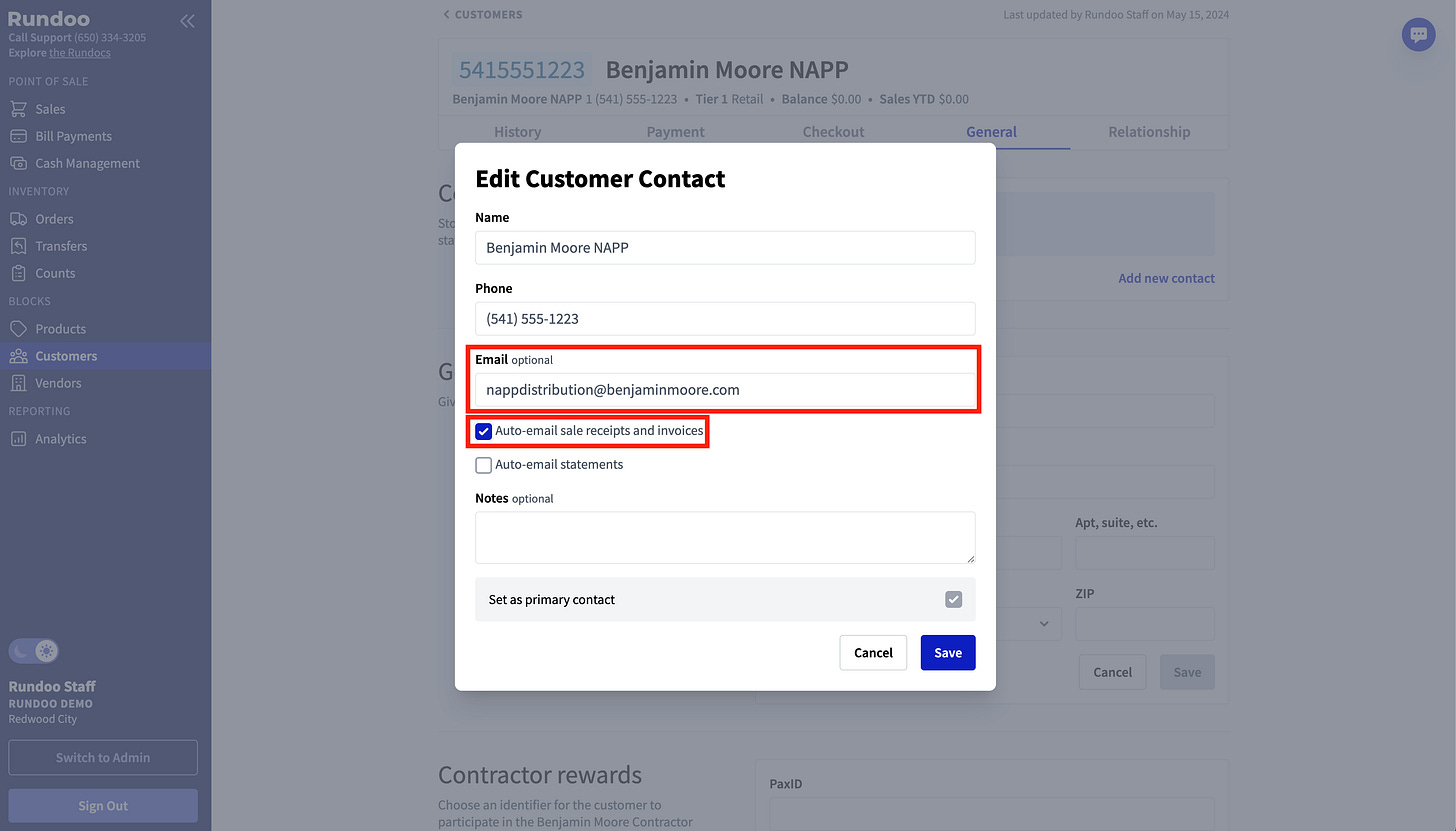Click the Email input field
This screenshot has width=1456, height=831.
[x=725, y=390]
